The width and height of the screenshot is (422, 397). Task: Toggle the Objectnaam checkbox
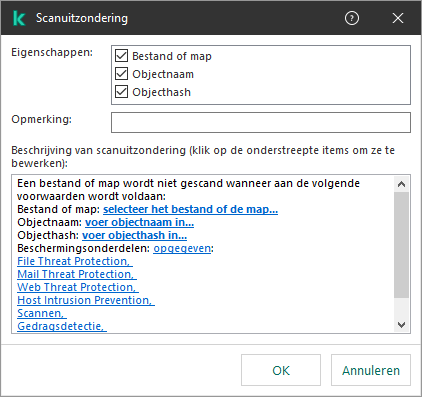[x=121, y=74]
